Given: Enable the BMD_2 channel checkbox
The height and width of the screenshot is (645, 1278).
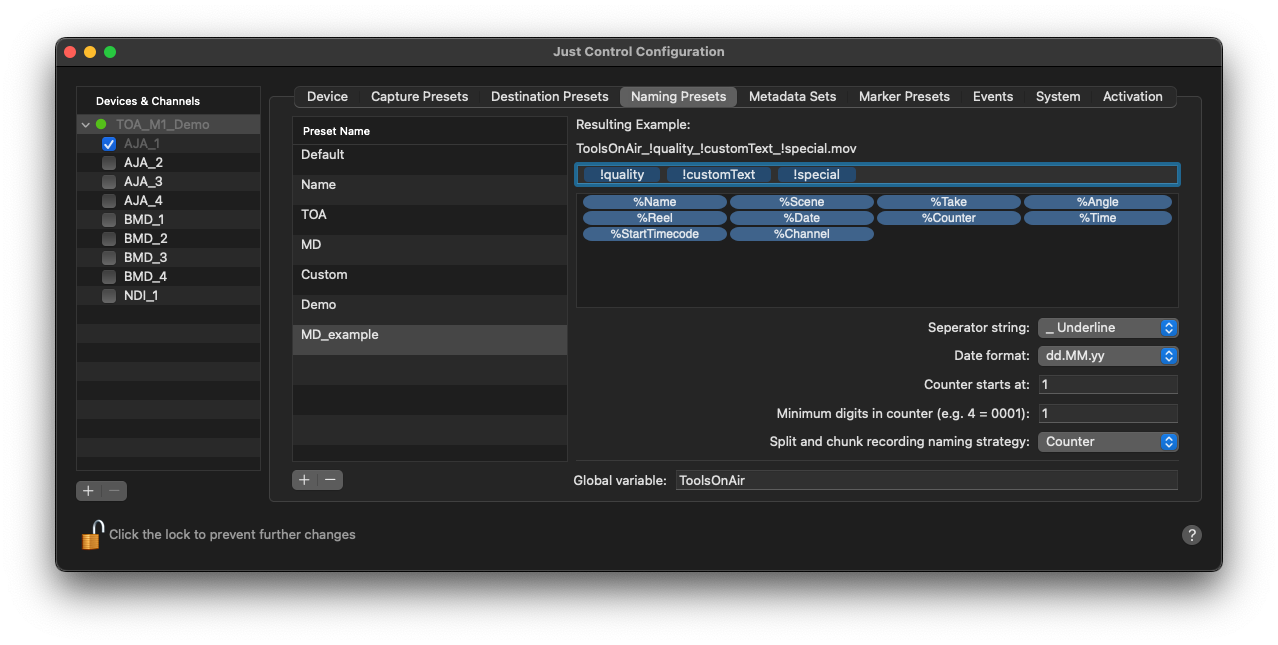Looking at the screenshot, I should pos(109,239).
